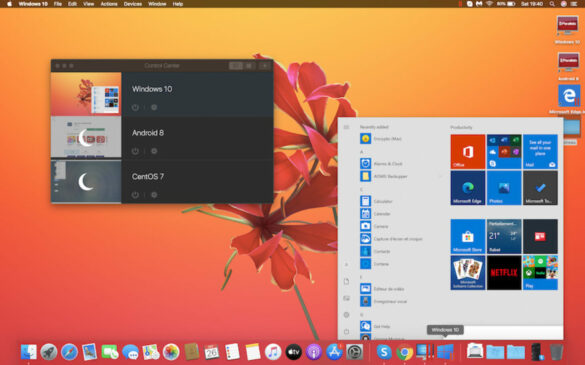Open the Microsoft Solitaire Collection tile
This screenshot has width=585, height=365.
[467, 272]
